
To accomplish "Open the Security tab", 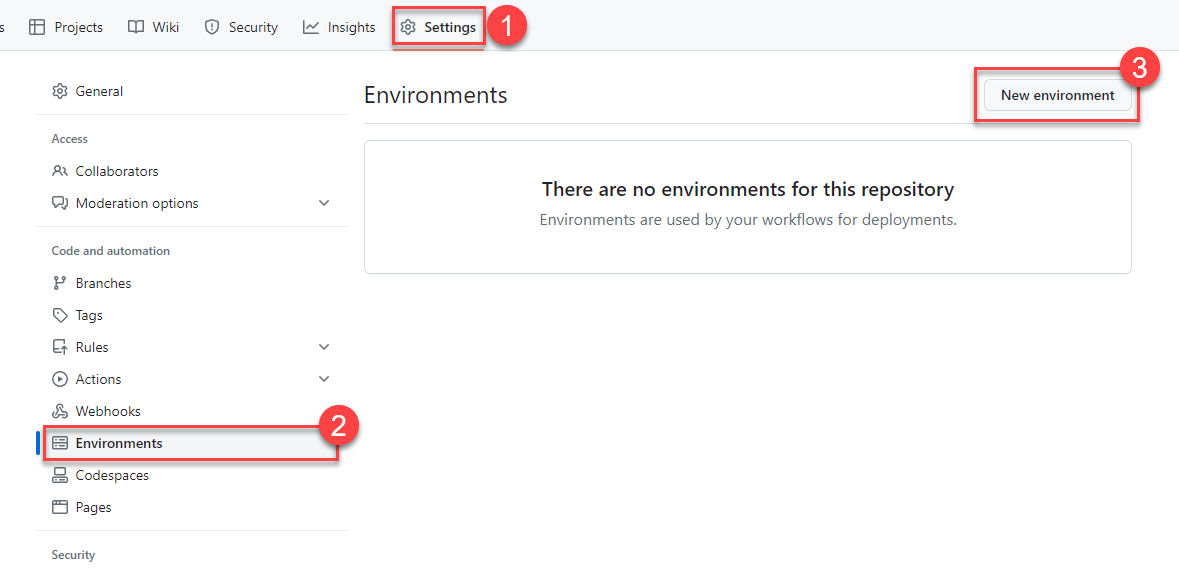I will [x=241, y=27].
